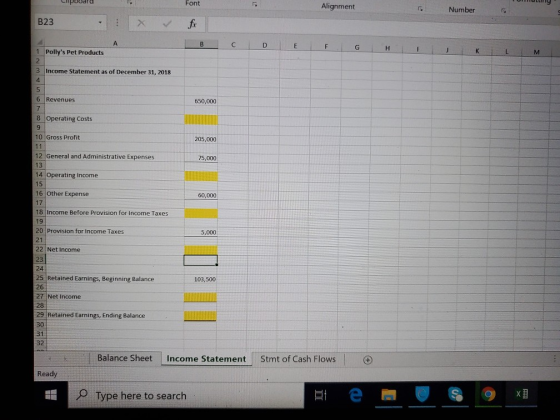Open Skype from the taskbar
This screenshot has width=560, height=420.
455,394
